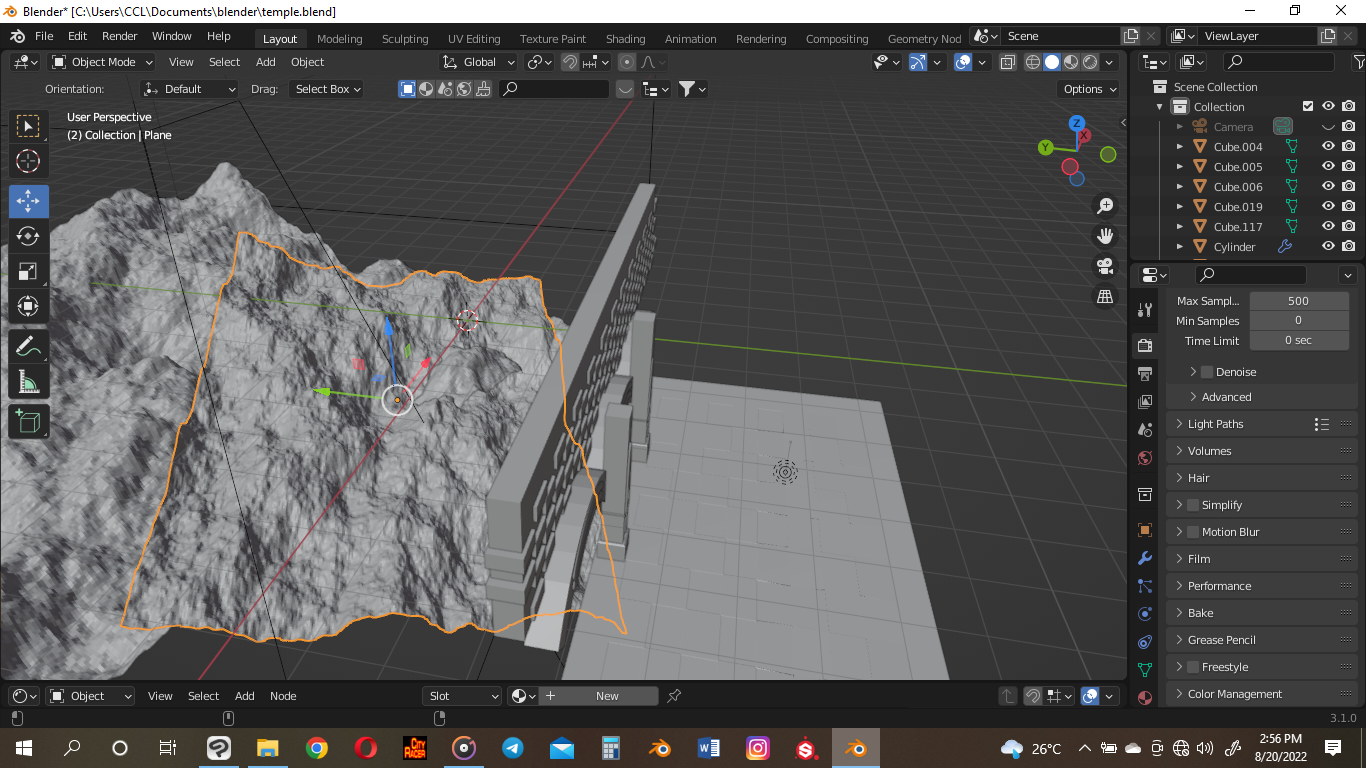1366x768 pixels.
Task: Activate the Cursor tool
Action: pyautogui.click(x=29, y=161)
